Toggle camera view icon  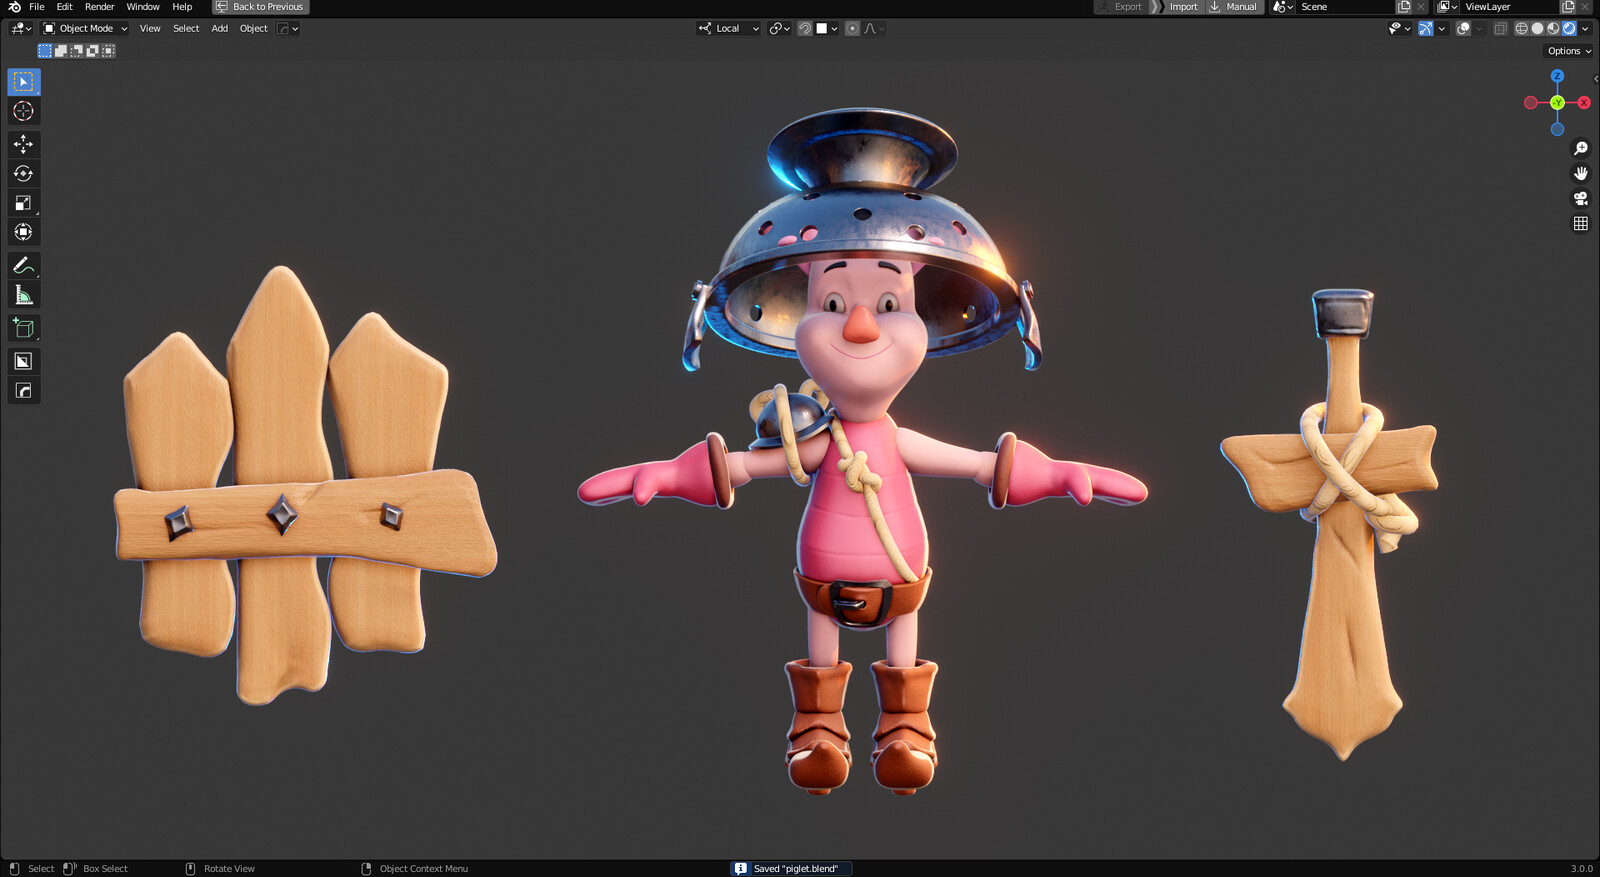pyautogui.click(x=1580, y=198)
